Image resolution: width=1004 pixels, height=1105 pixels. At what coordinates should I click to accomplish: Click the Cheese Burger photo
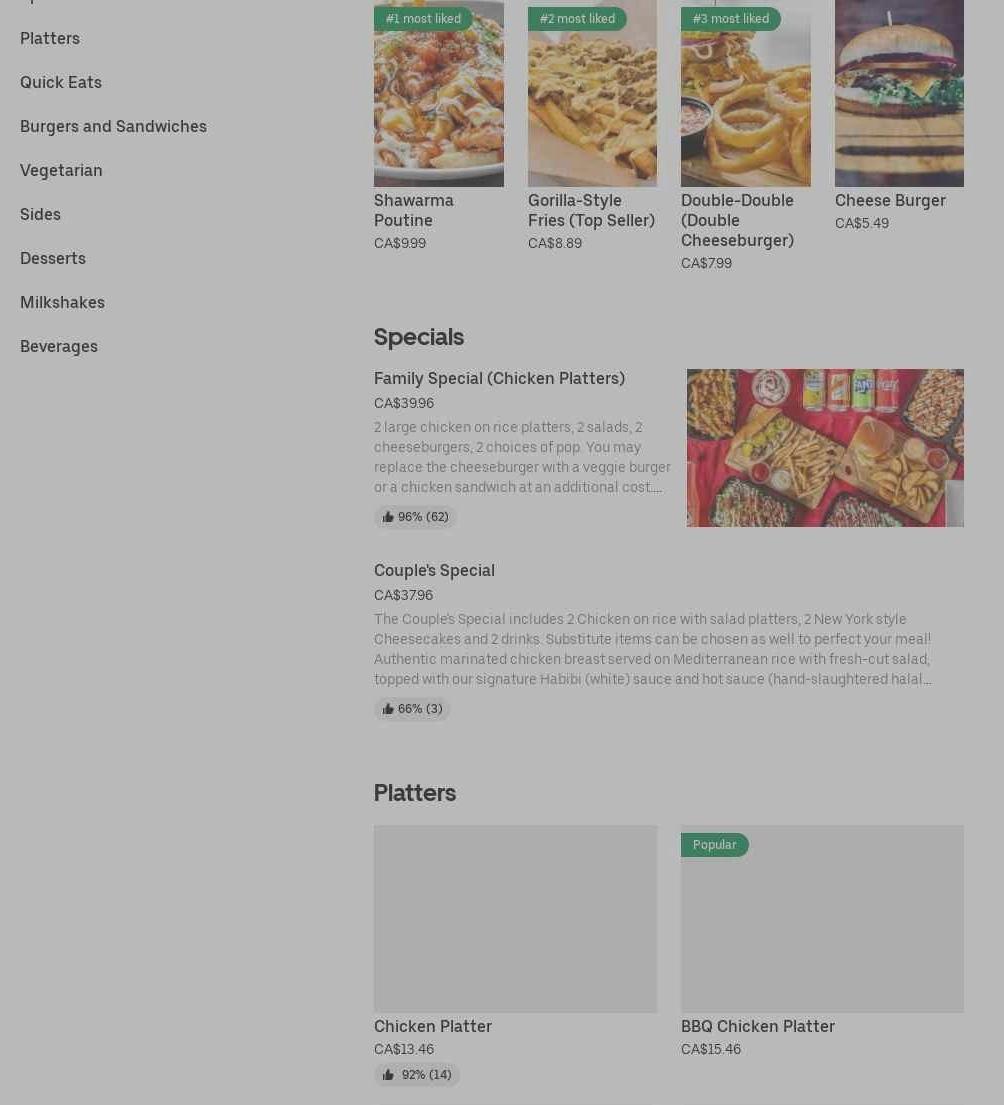[x=899, y=93]
